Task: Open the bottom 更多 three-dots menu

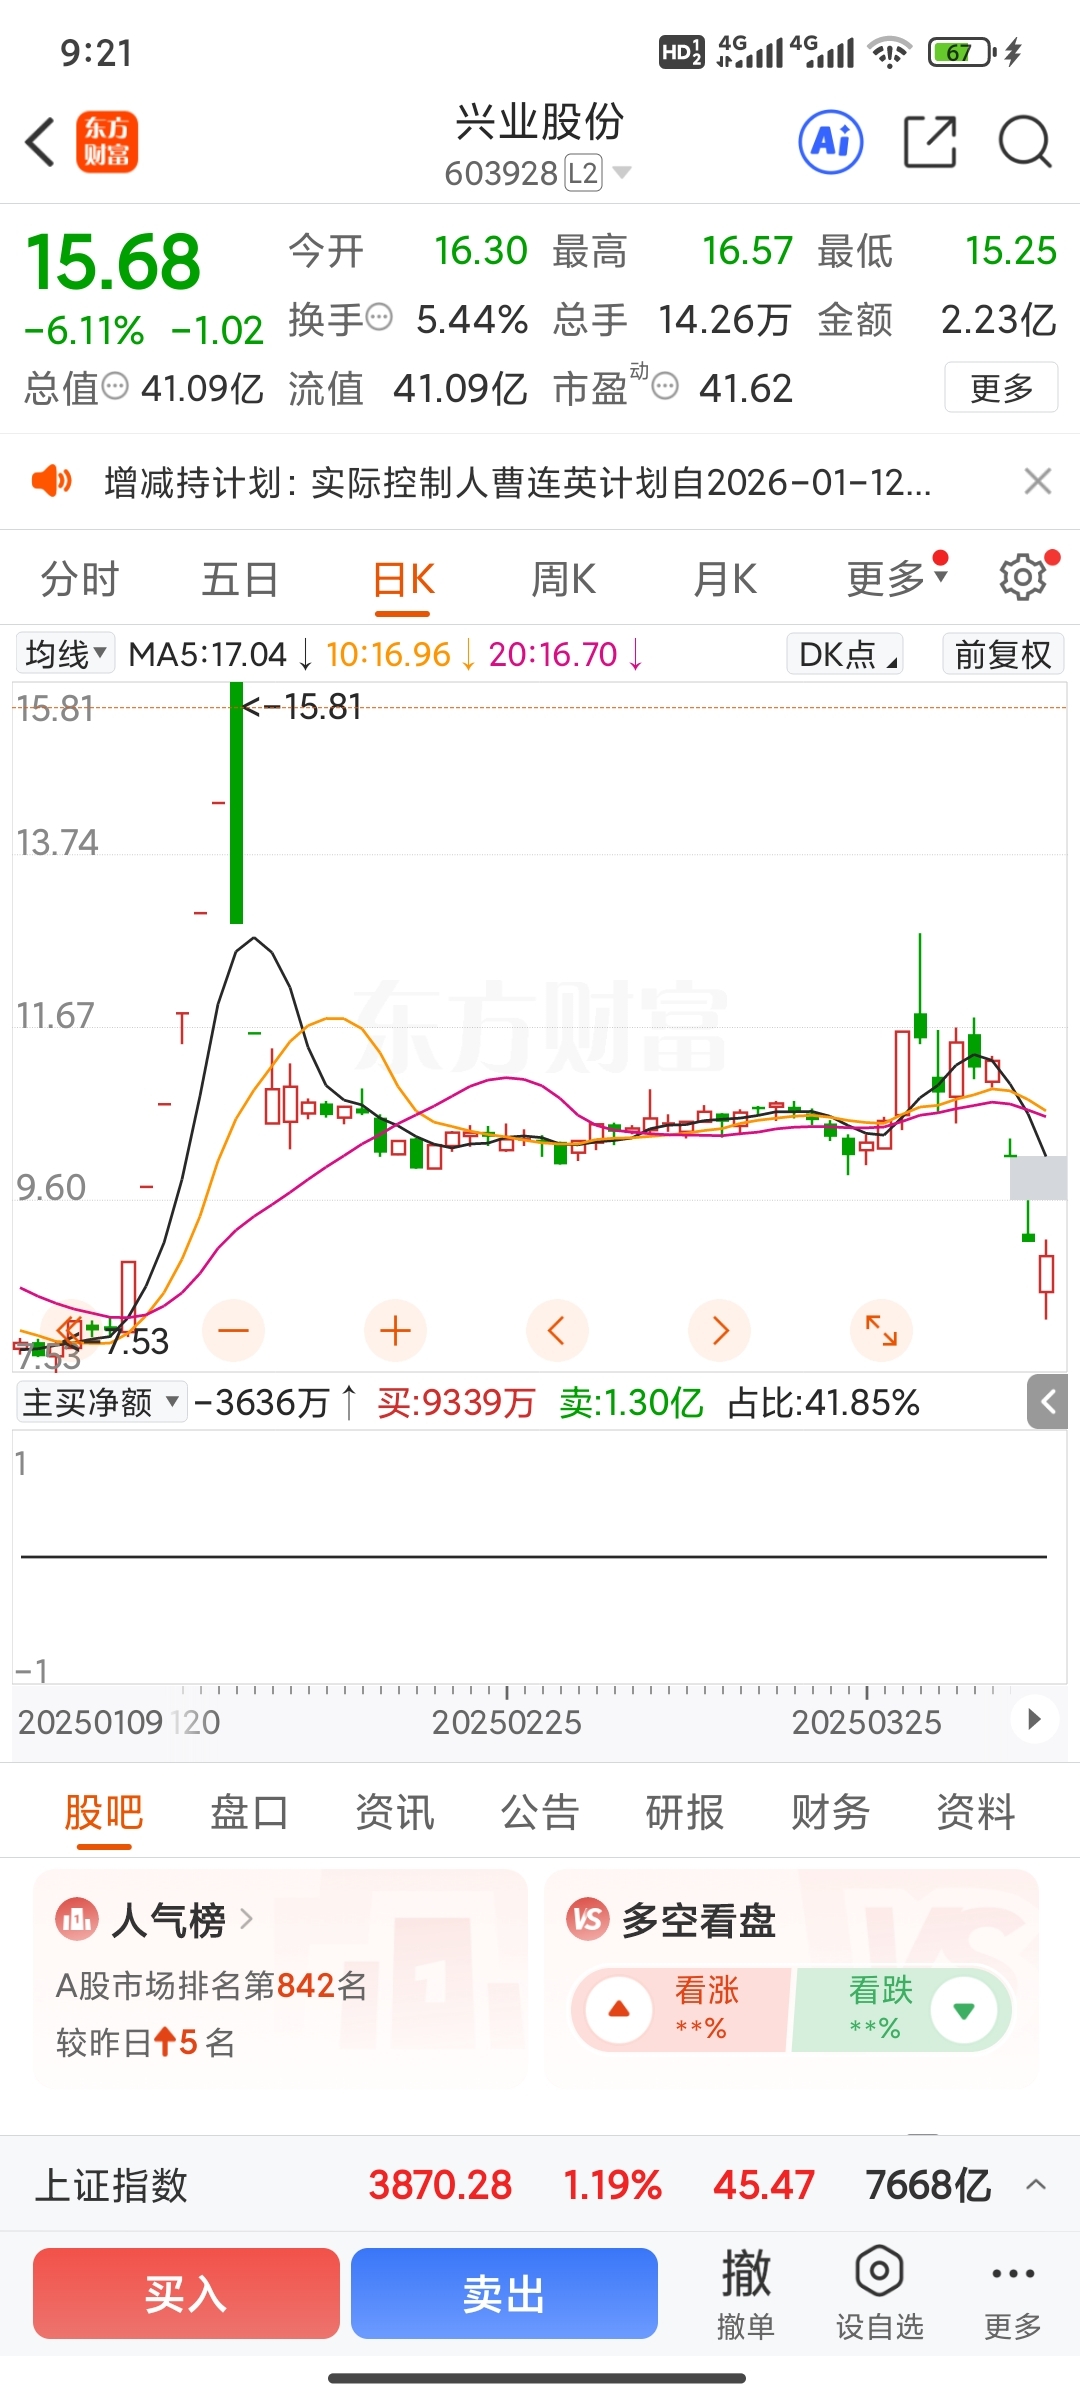Action: pyautogui.click(x=1012, y=2292)
